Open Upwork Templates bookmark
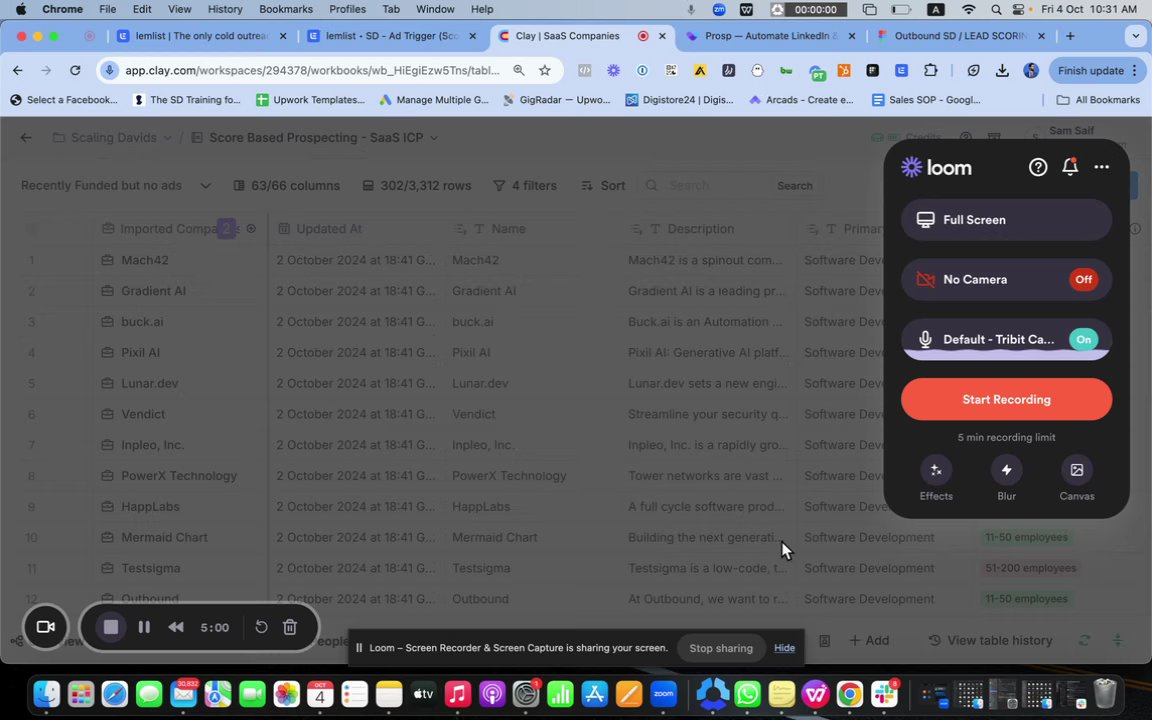The width and height of the screenshot is (1152, 720). pos(310,99)
